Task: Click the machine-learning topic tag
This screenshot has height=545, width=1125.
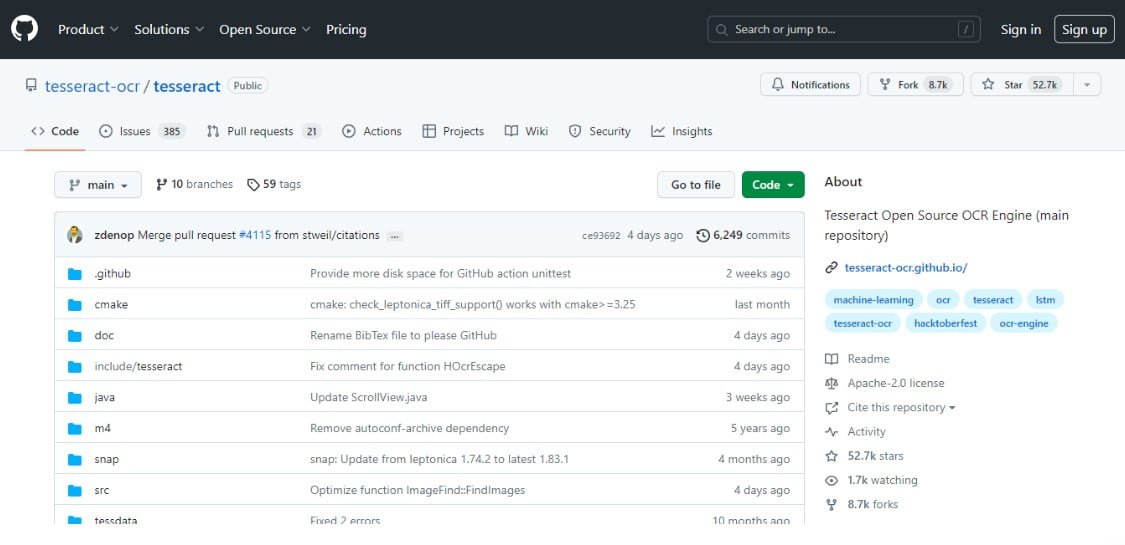Action: pyautogui.click(x=873, y=300)
